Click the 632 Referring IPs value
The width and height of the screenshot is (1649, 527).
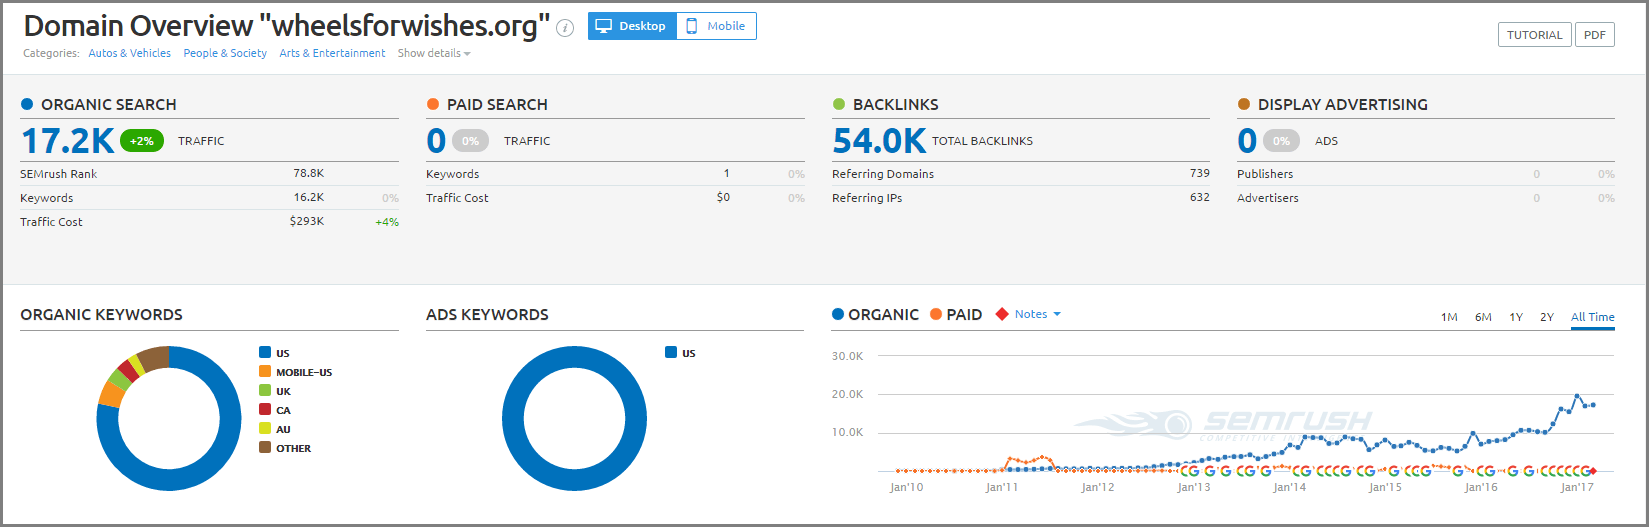(x=1200, y=197)
